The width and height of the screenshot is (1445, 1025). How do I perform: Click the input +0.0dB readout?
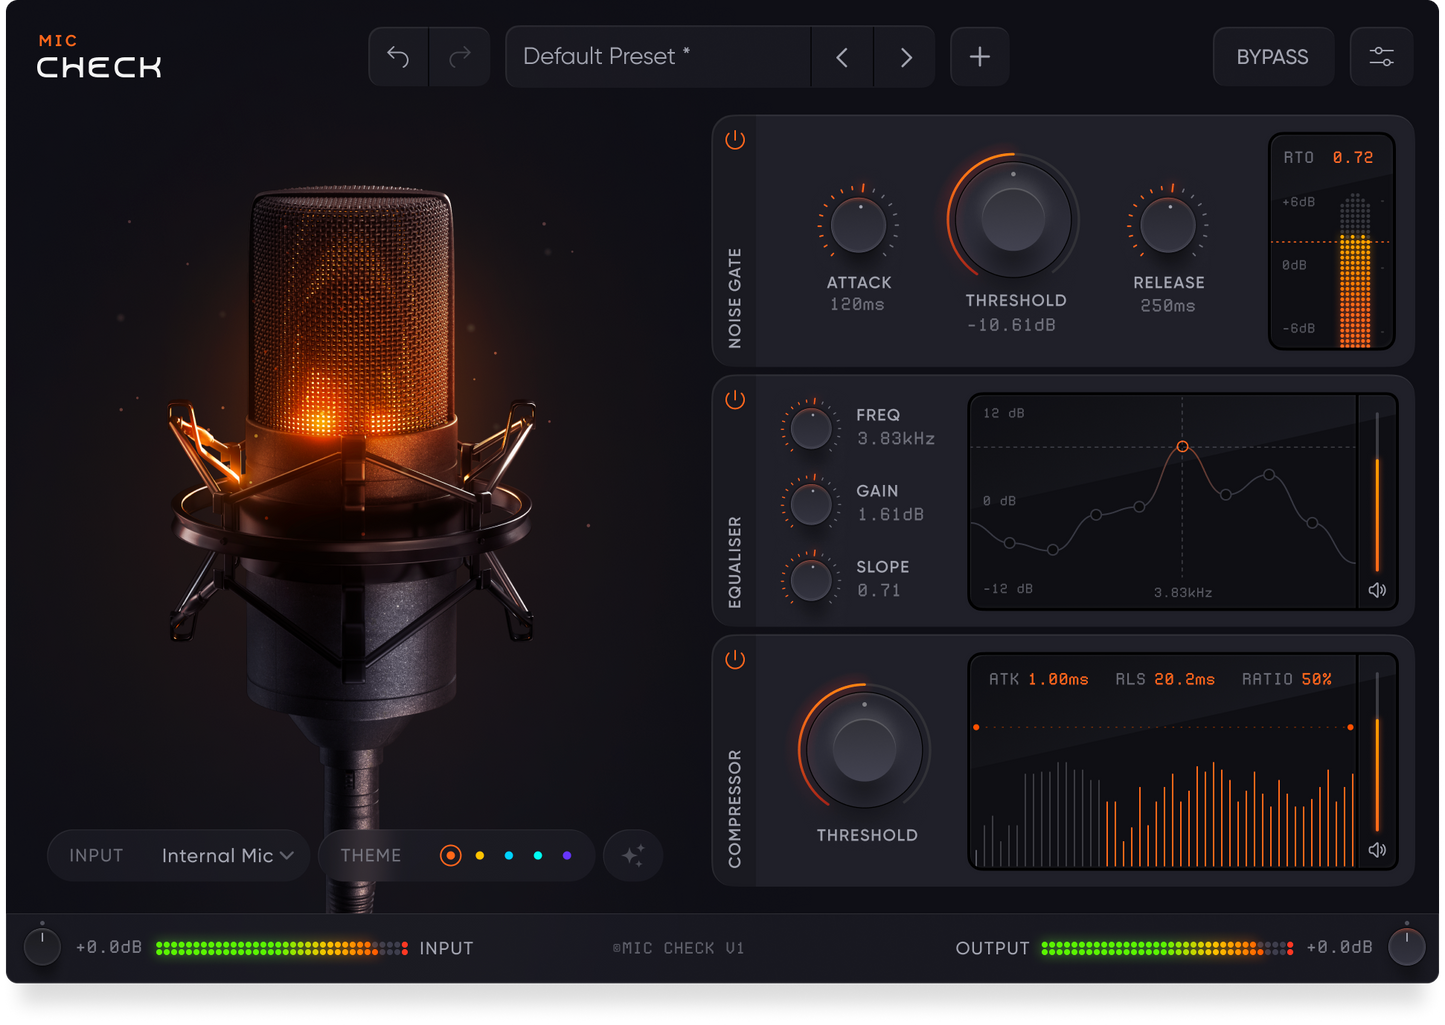pos(109,947)
